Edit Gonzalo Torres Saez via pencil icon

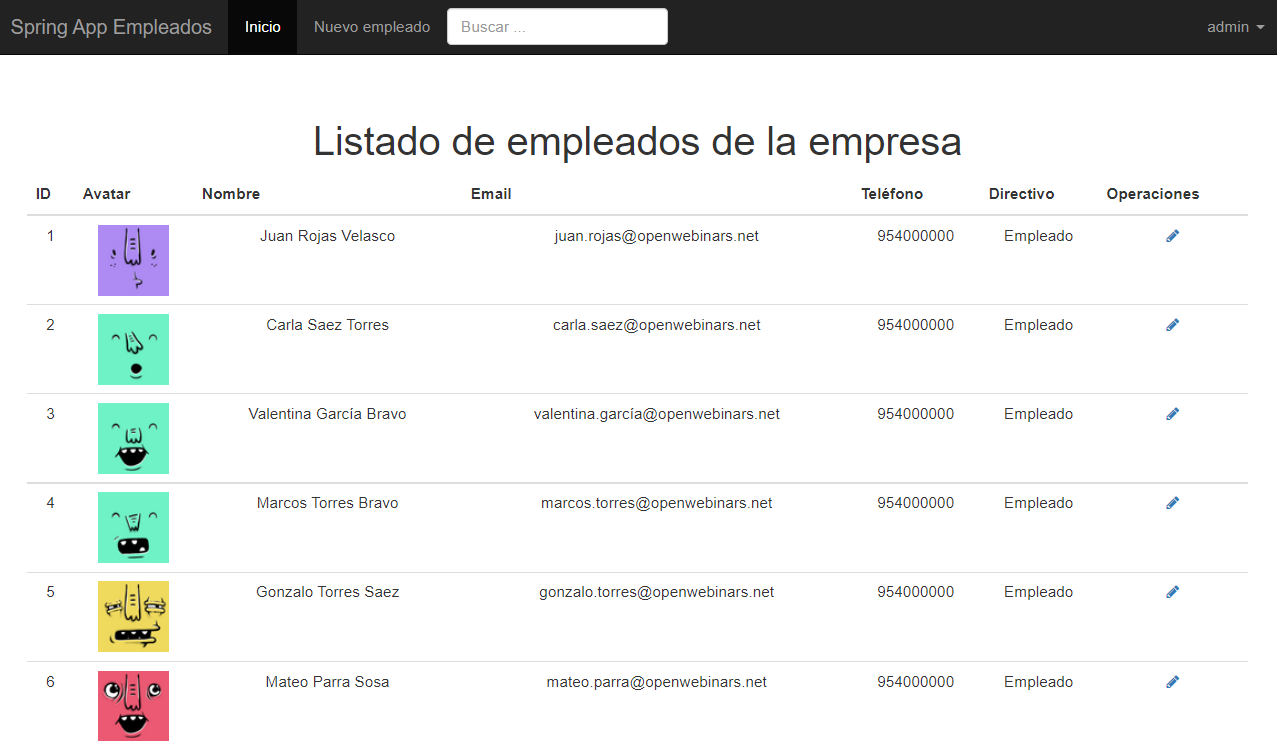click(1172, 591)
